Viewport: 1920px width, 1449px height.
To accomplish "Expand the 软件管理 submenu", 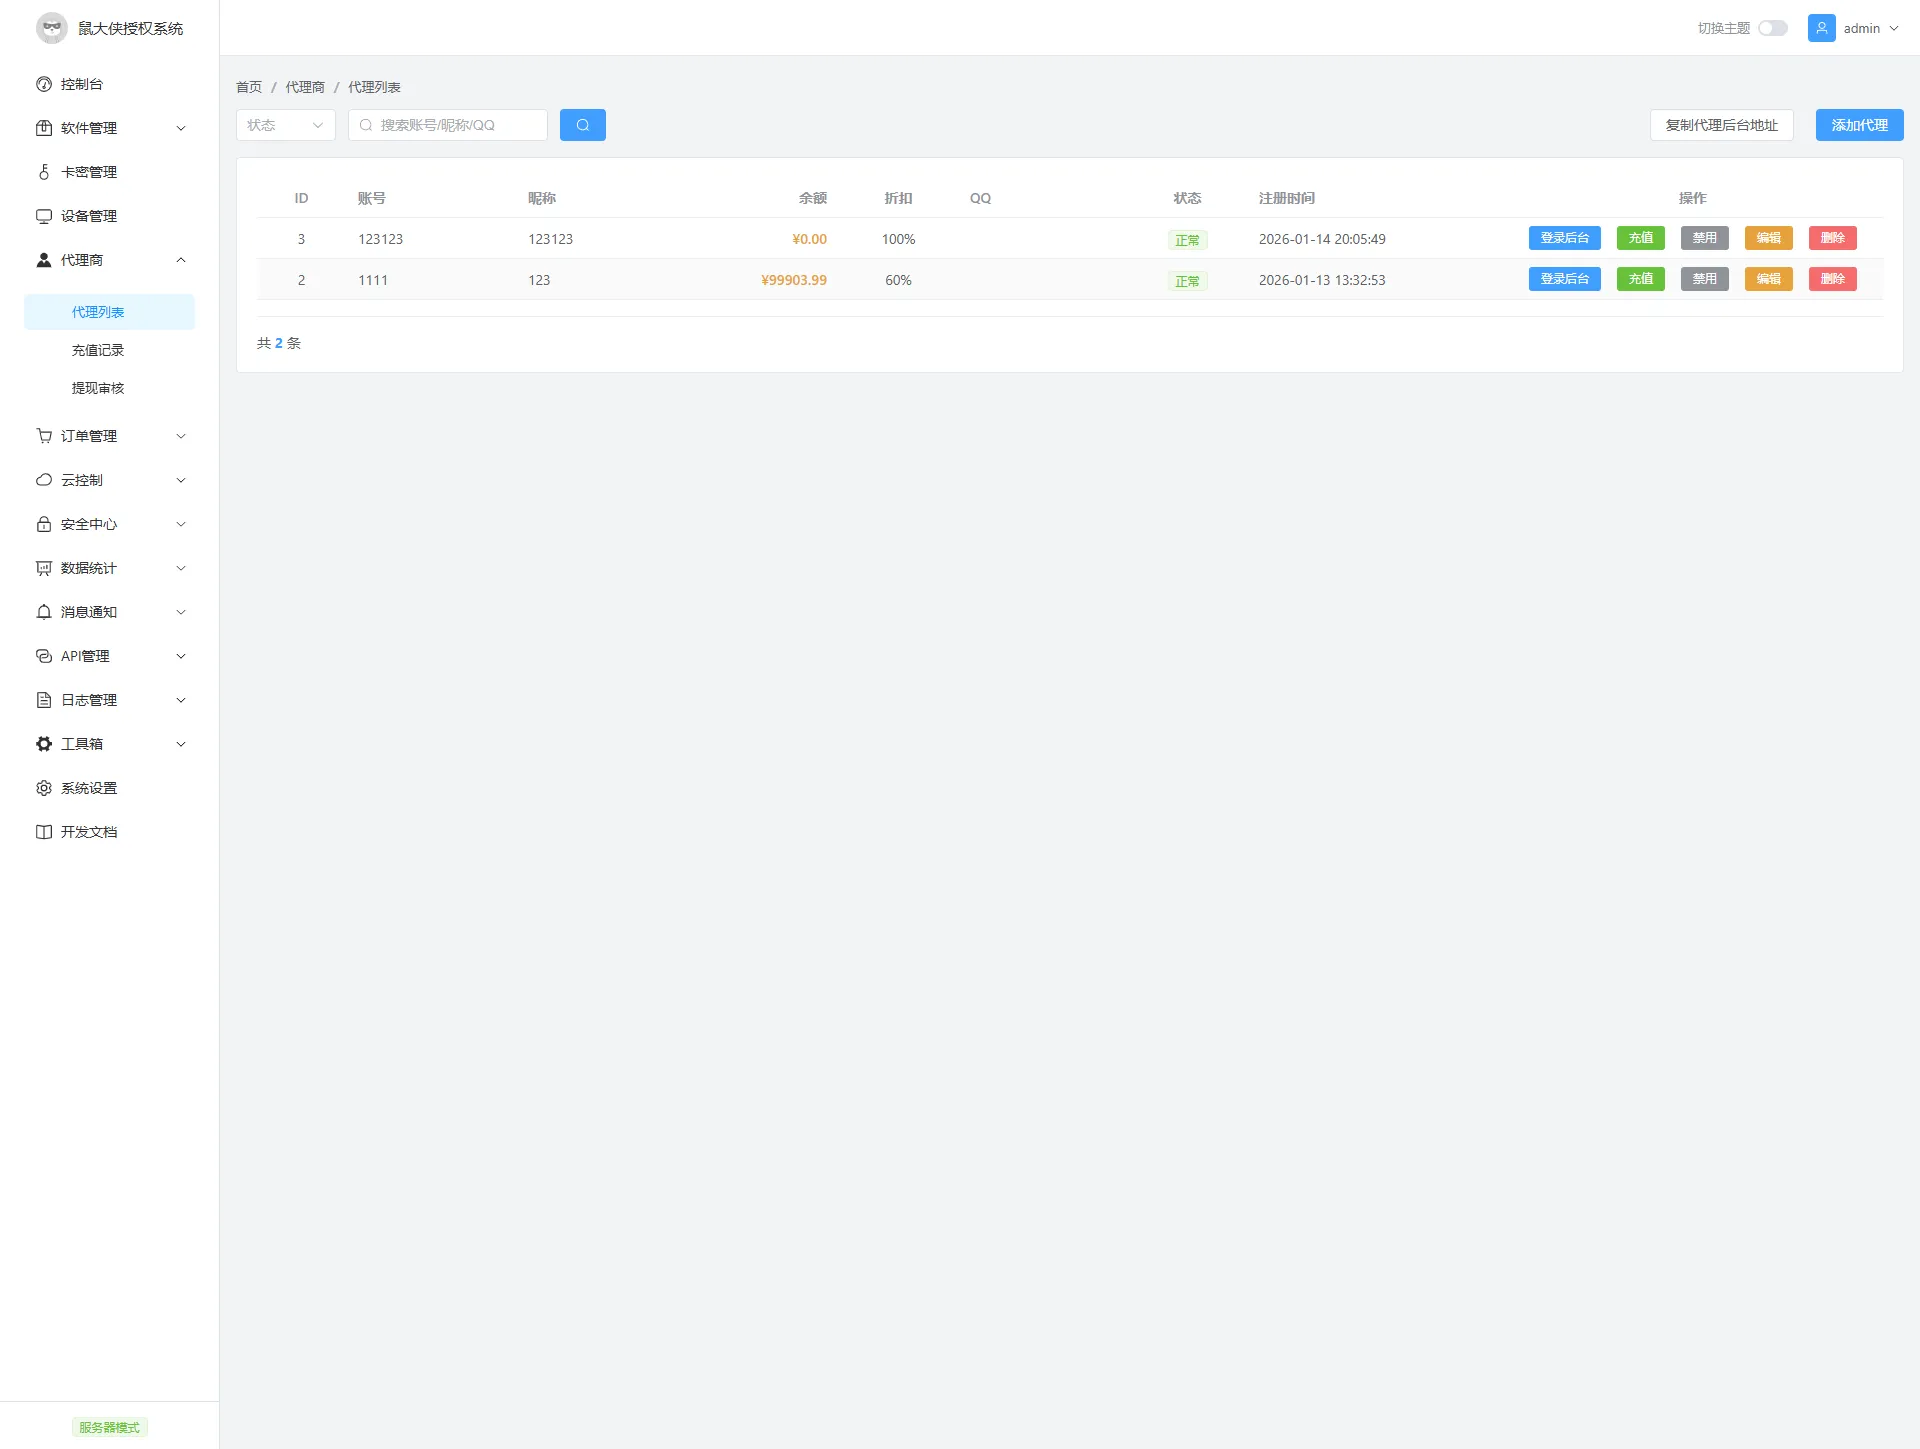I will click(181, 128).
